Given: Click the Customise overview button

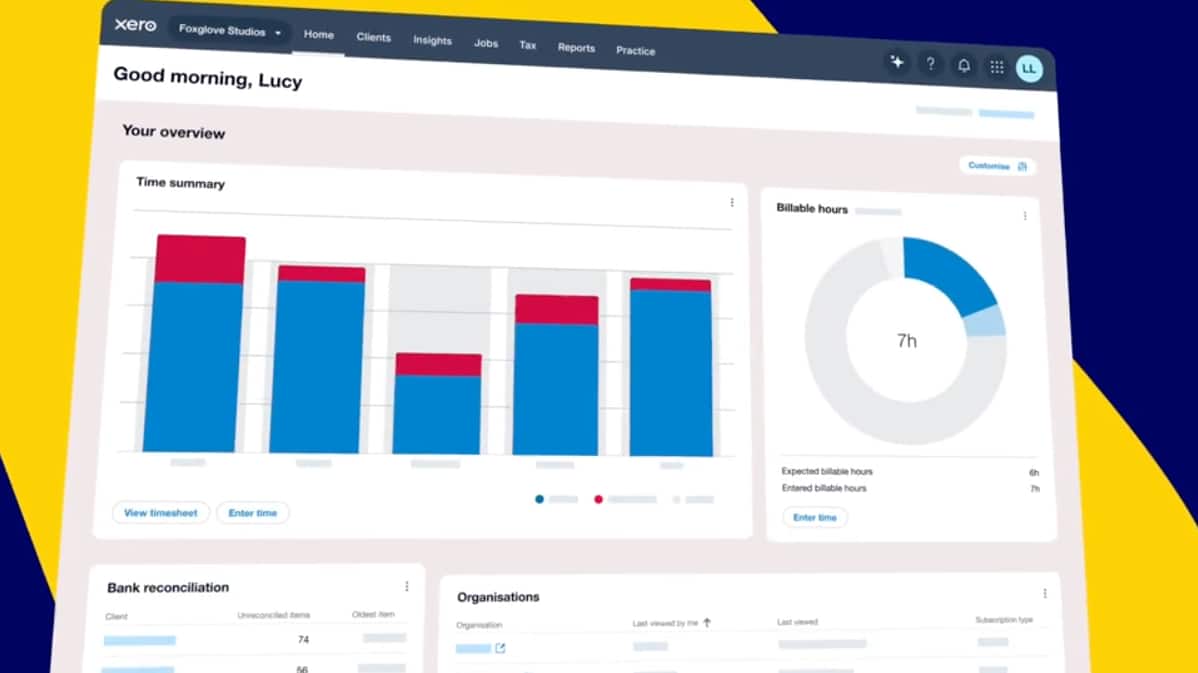Looking at the screenshot, I should pos(997,166).
